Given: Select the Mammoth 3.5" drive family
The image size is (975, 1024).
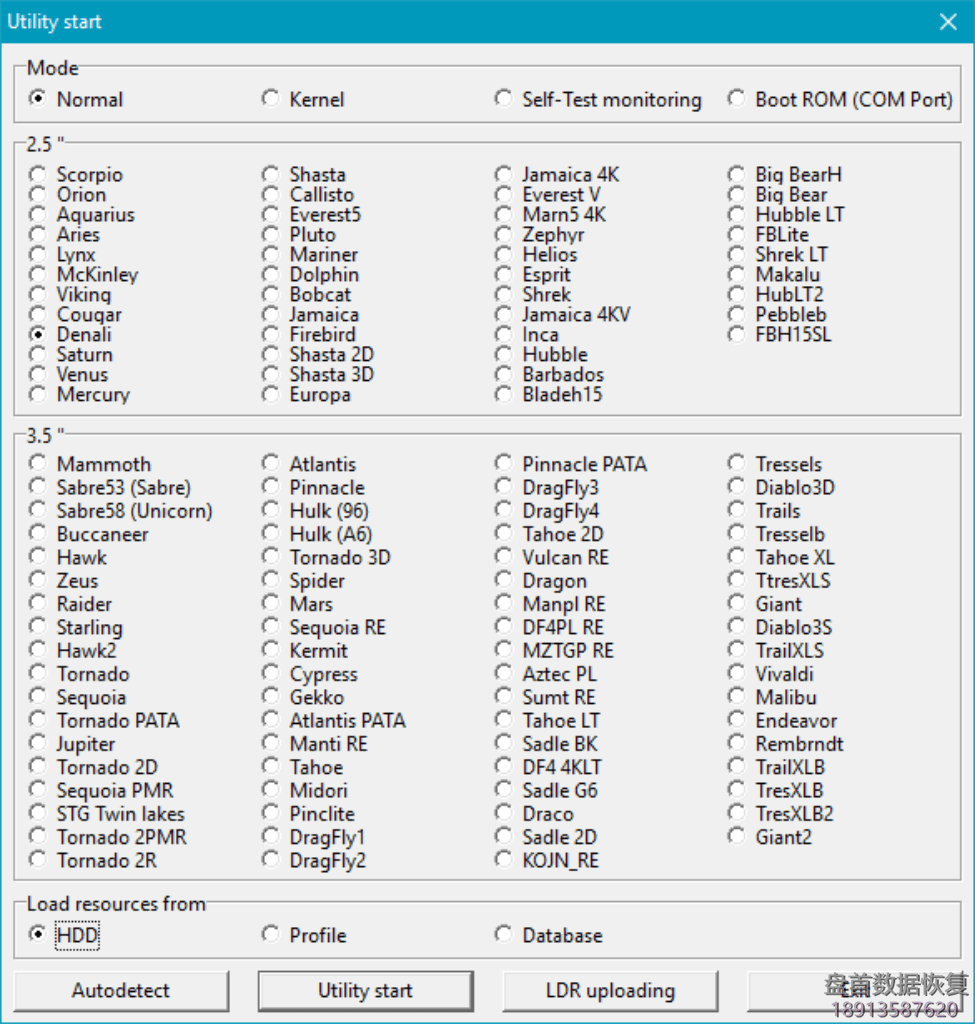Looking at the screenshot, I should pos(38,463).
